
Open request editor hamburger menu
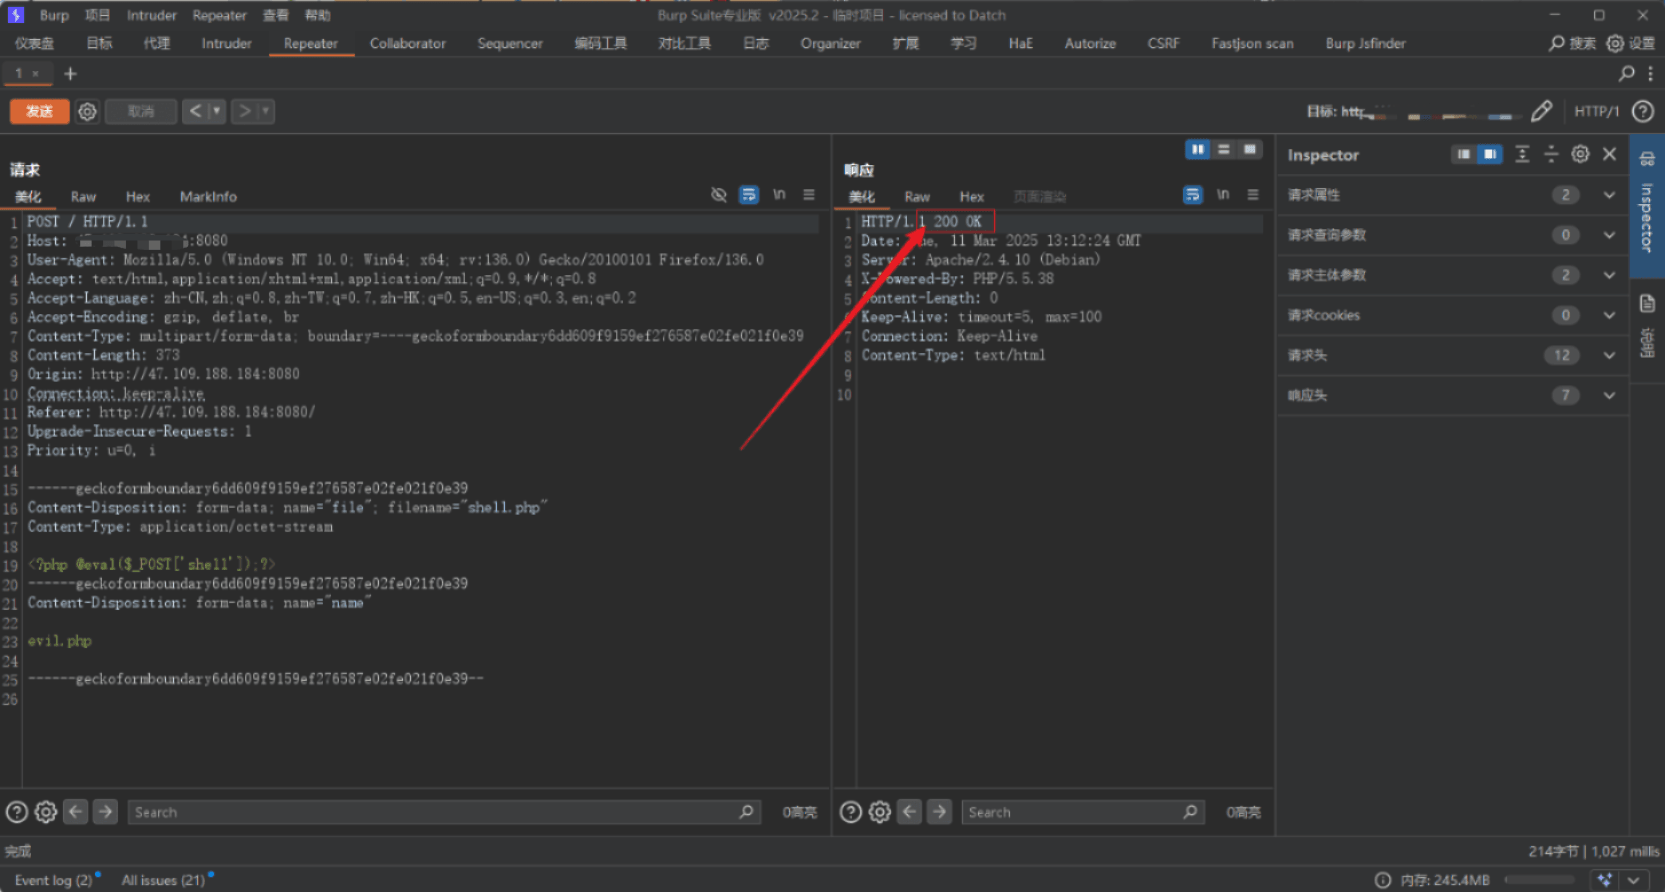click(x=809, y=195)
